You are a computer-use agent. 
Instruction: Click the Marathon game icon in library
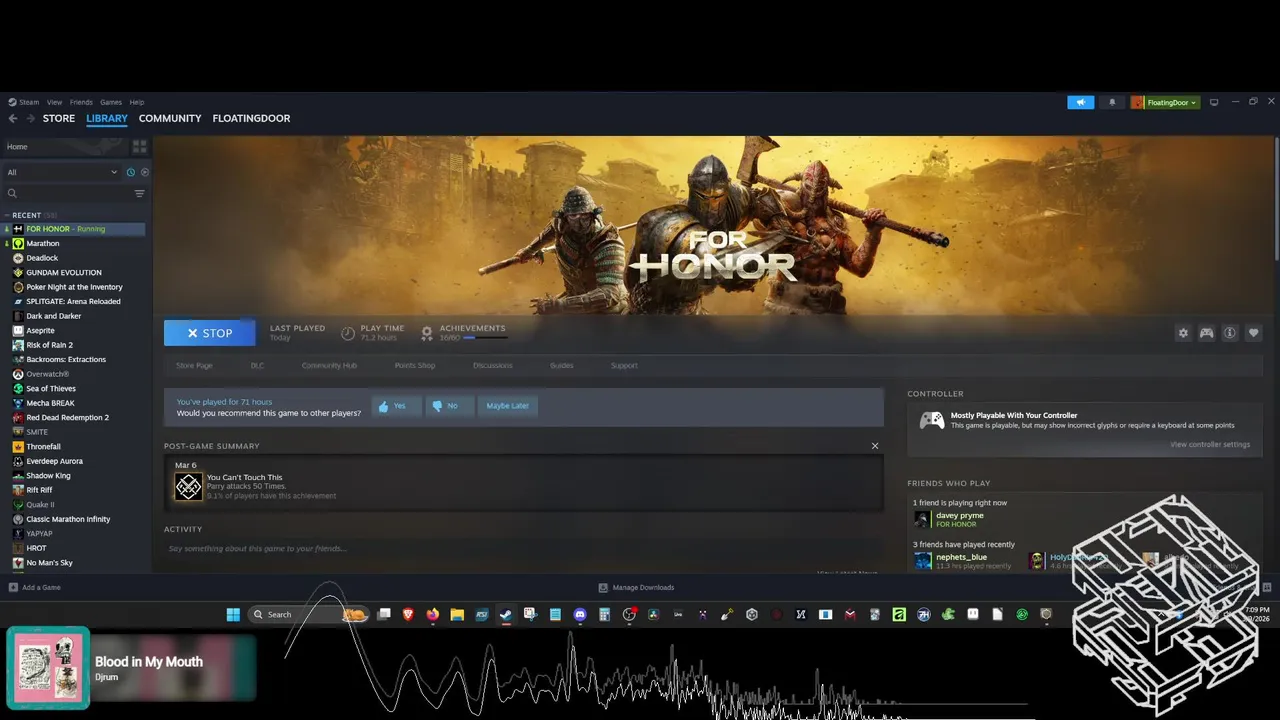[18, 243]
